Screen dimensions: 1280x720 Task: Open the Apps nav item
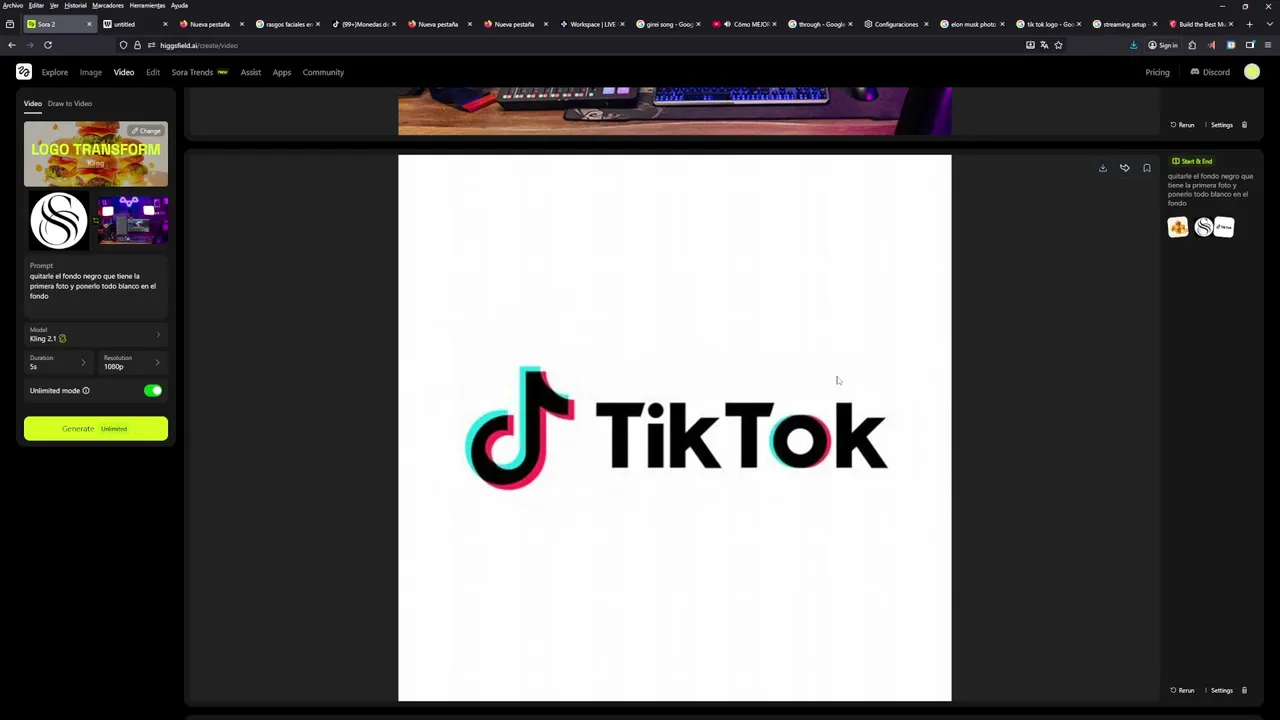tap(282, 72)
